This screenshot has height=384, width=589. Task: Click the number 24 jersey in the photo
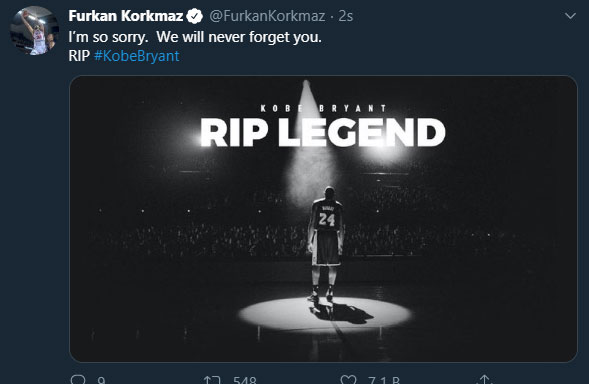[x=326, y=219]
